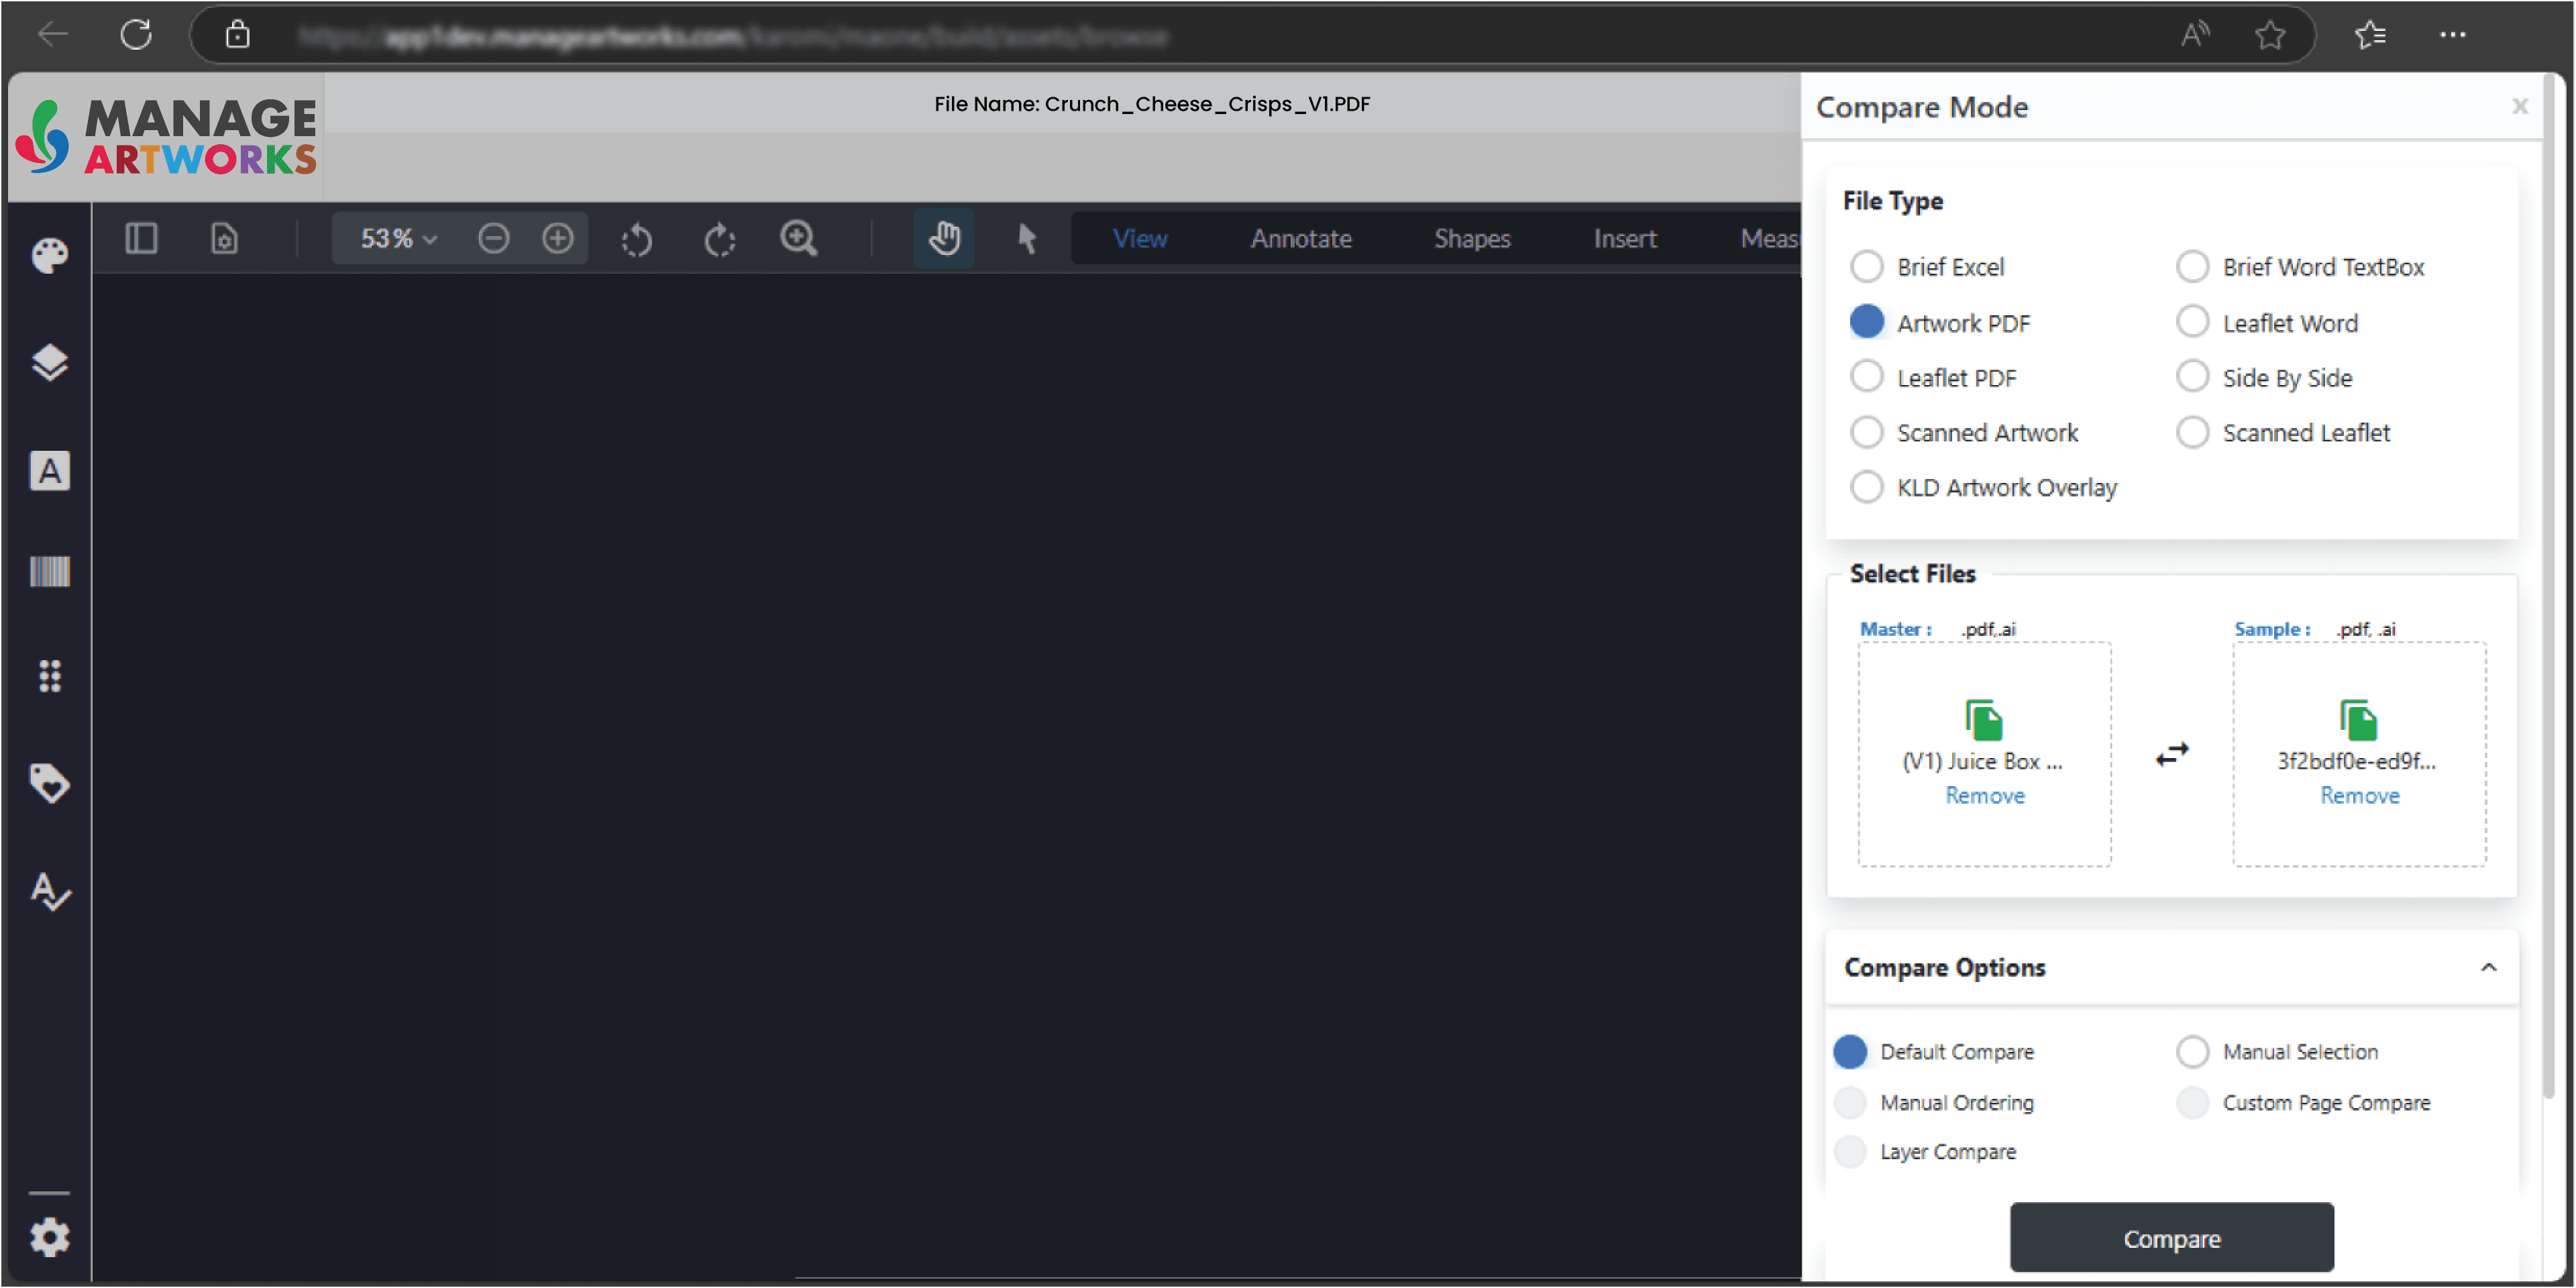Select Scanned Artwork file type
This screenshot has width=2576, height=1288.
tap(1866, 432)
